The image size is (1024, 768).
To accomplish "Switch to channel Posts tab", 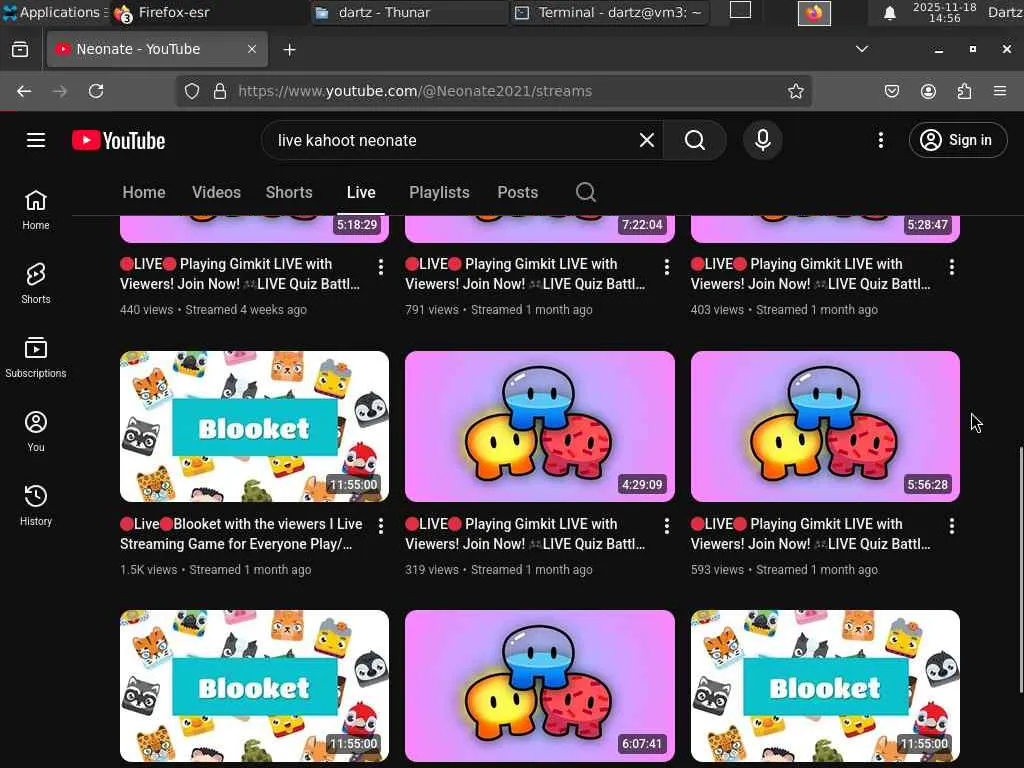I will (x=517, y=192).
